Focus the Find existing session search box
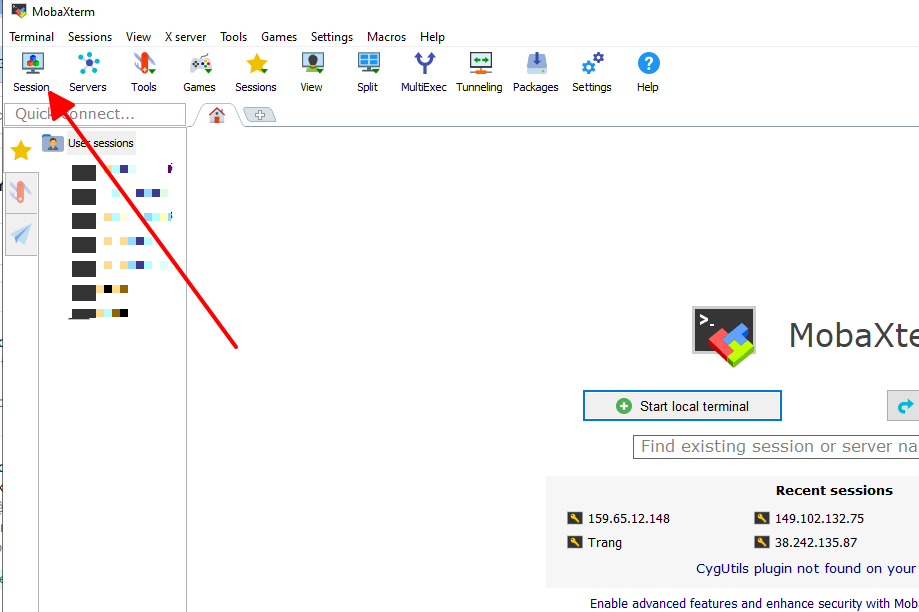The width and height of the screenshot is (919, 612). (x=776, y=447)
